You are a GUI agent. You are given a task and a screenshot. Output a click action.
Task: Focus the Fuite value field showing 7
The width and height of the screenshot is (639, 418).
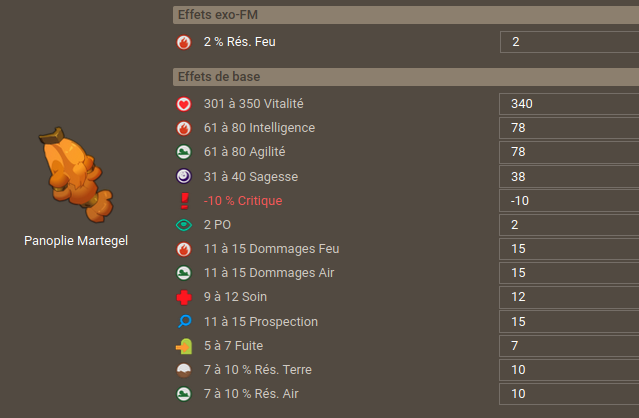(x=569, y=346)
